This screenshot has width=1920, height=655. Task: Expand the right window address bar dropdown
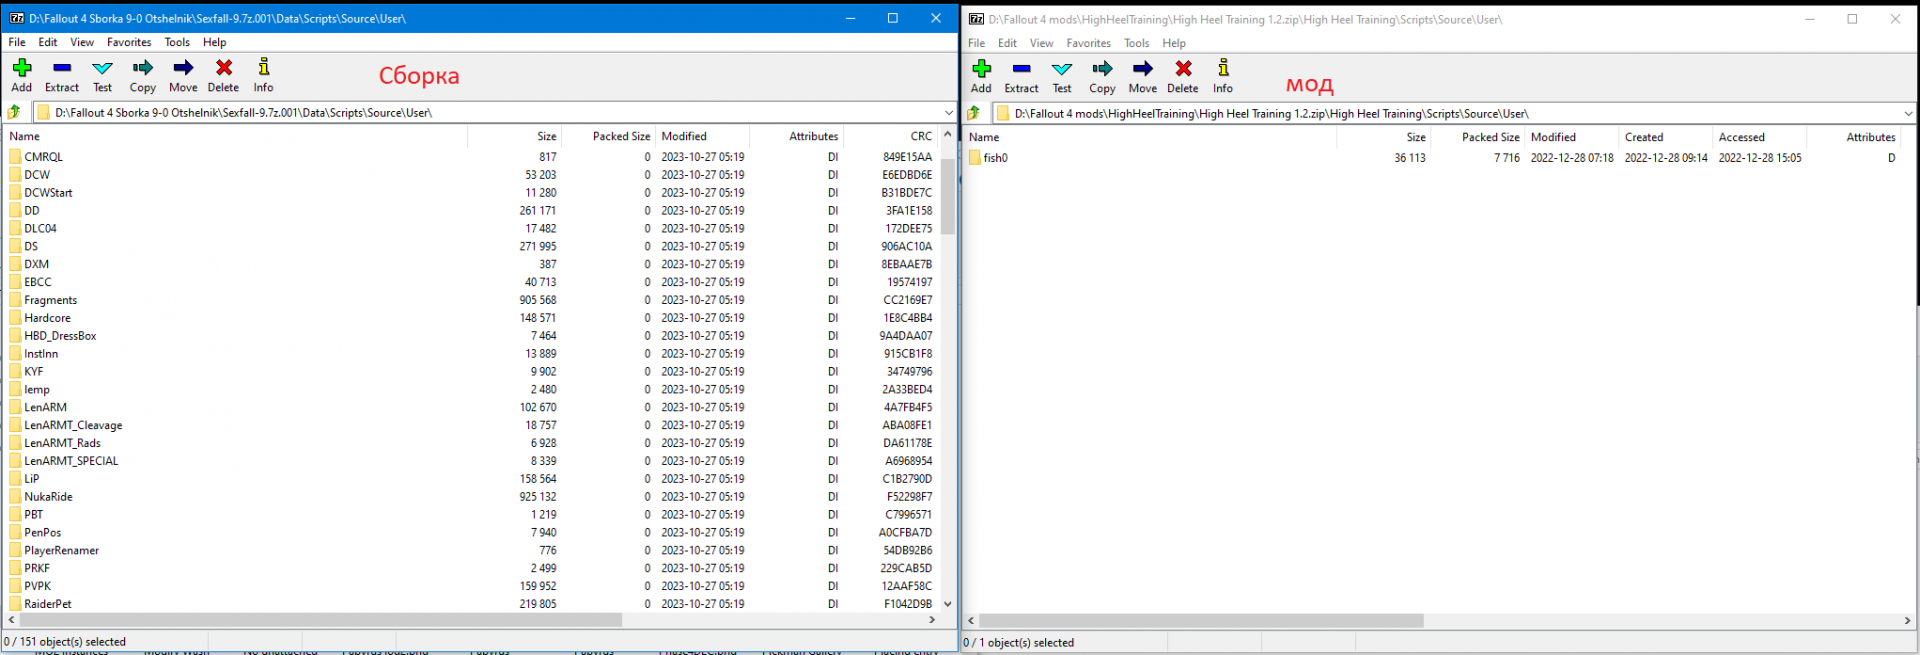[1908, 113]
